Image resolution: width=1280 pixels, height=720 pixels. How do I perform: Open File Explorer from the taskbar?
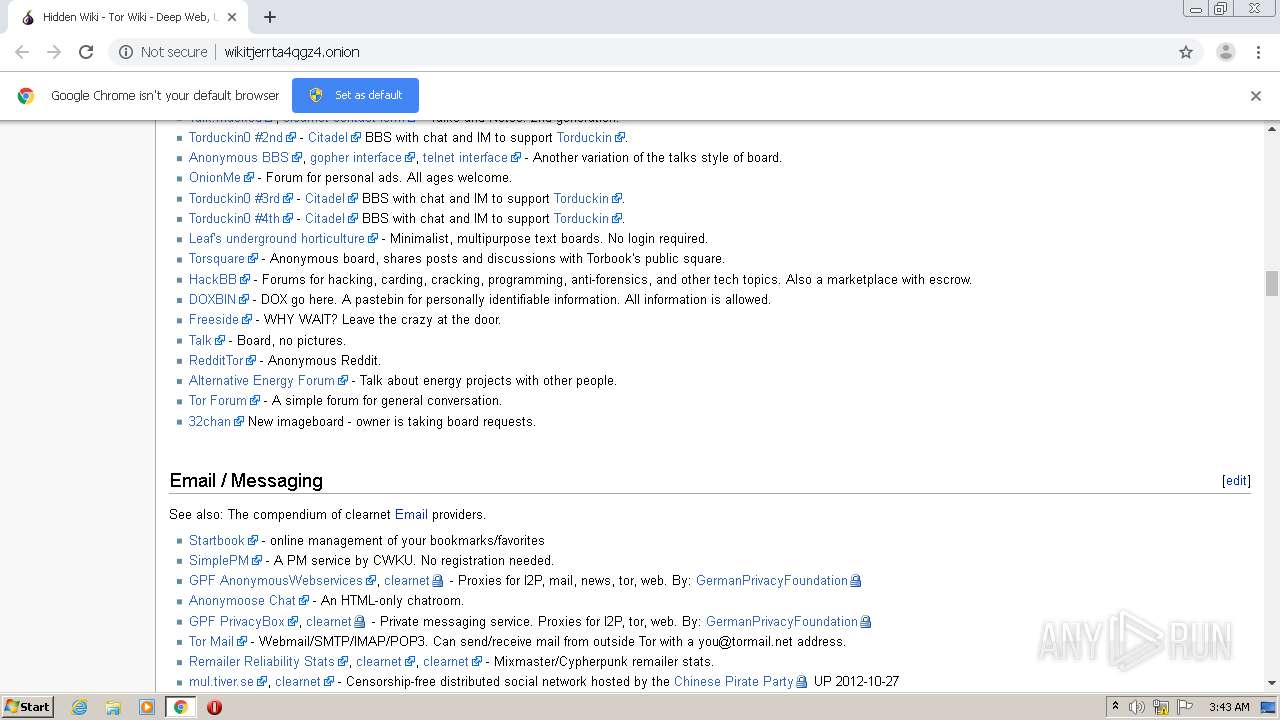coord(113,707)
